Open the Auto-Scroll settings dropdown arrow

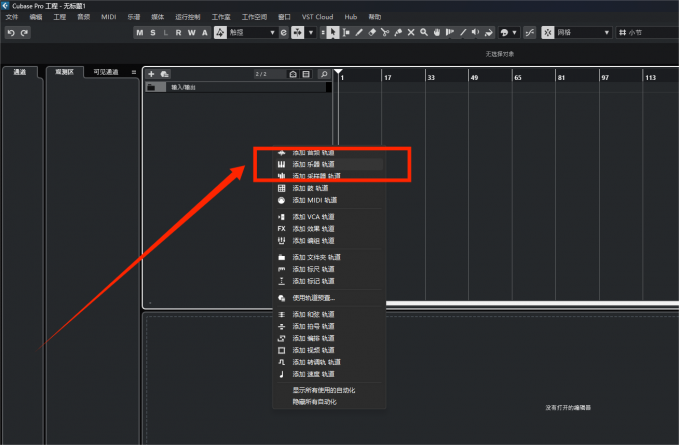pos(311,32)
